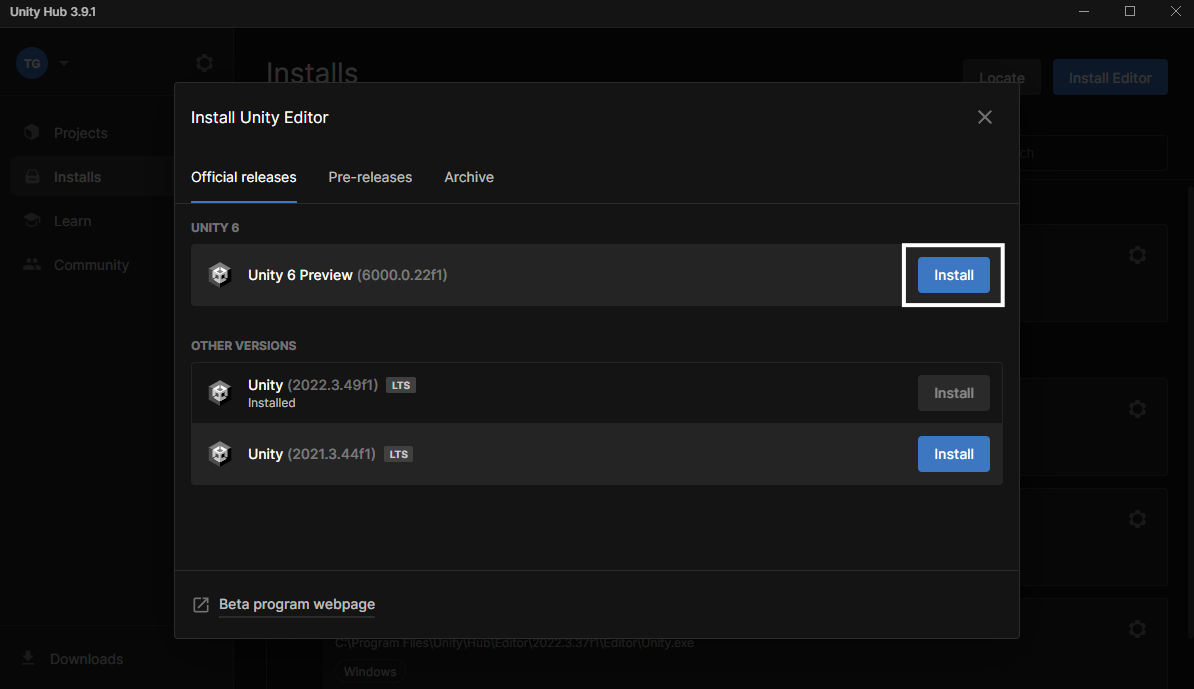The width and height of the screenshot is (1194, 689).
Task: Install Unity 6 Preview 6000.0.22f1
Action: pos(953,275)
